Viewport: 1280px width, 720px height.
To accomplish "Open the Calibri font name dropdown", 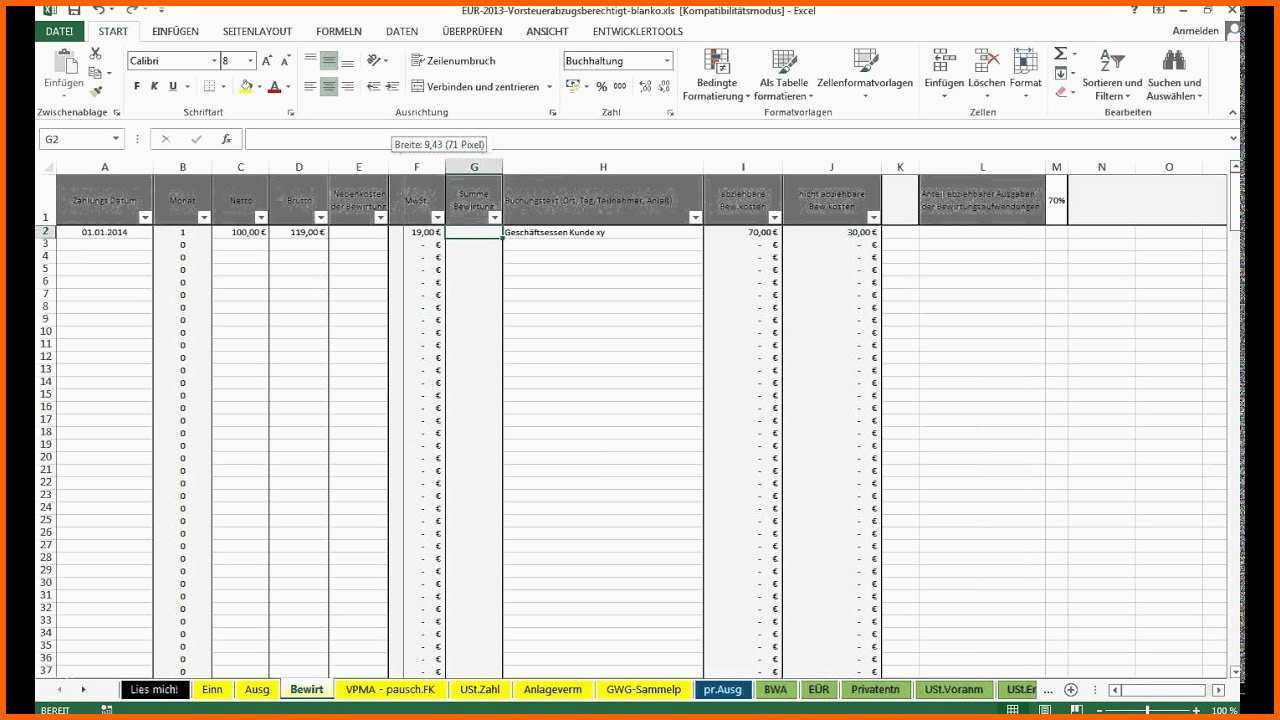I will (212, 61).
